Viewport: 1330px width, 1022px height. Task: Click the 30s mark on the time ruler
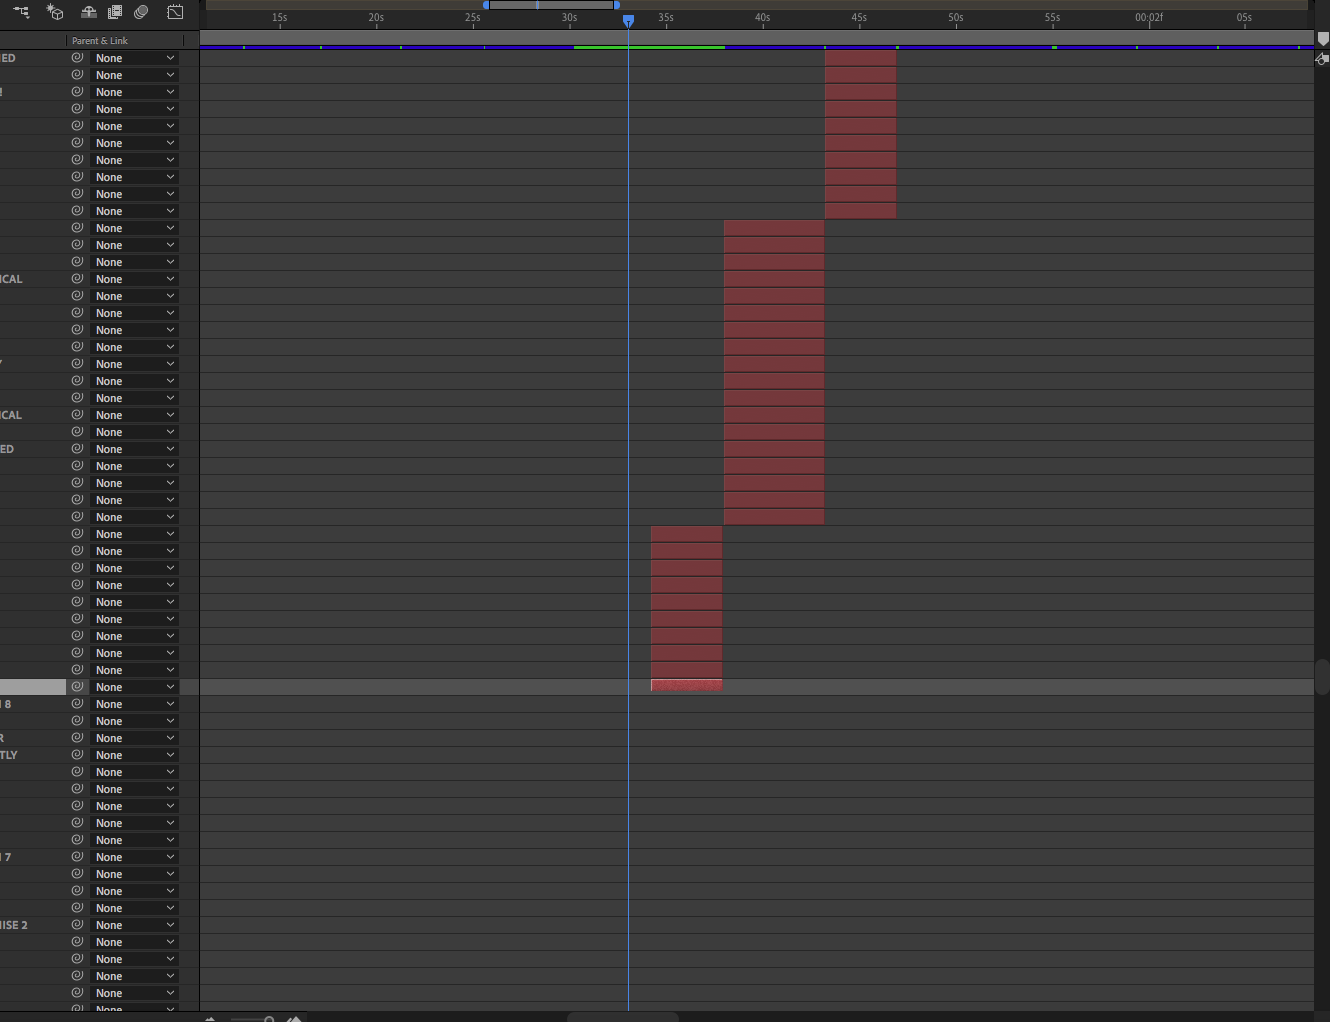coord(570,18)
